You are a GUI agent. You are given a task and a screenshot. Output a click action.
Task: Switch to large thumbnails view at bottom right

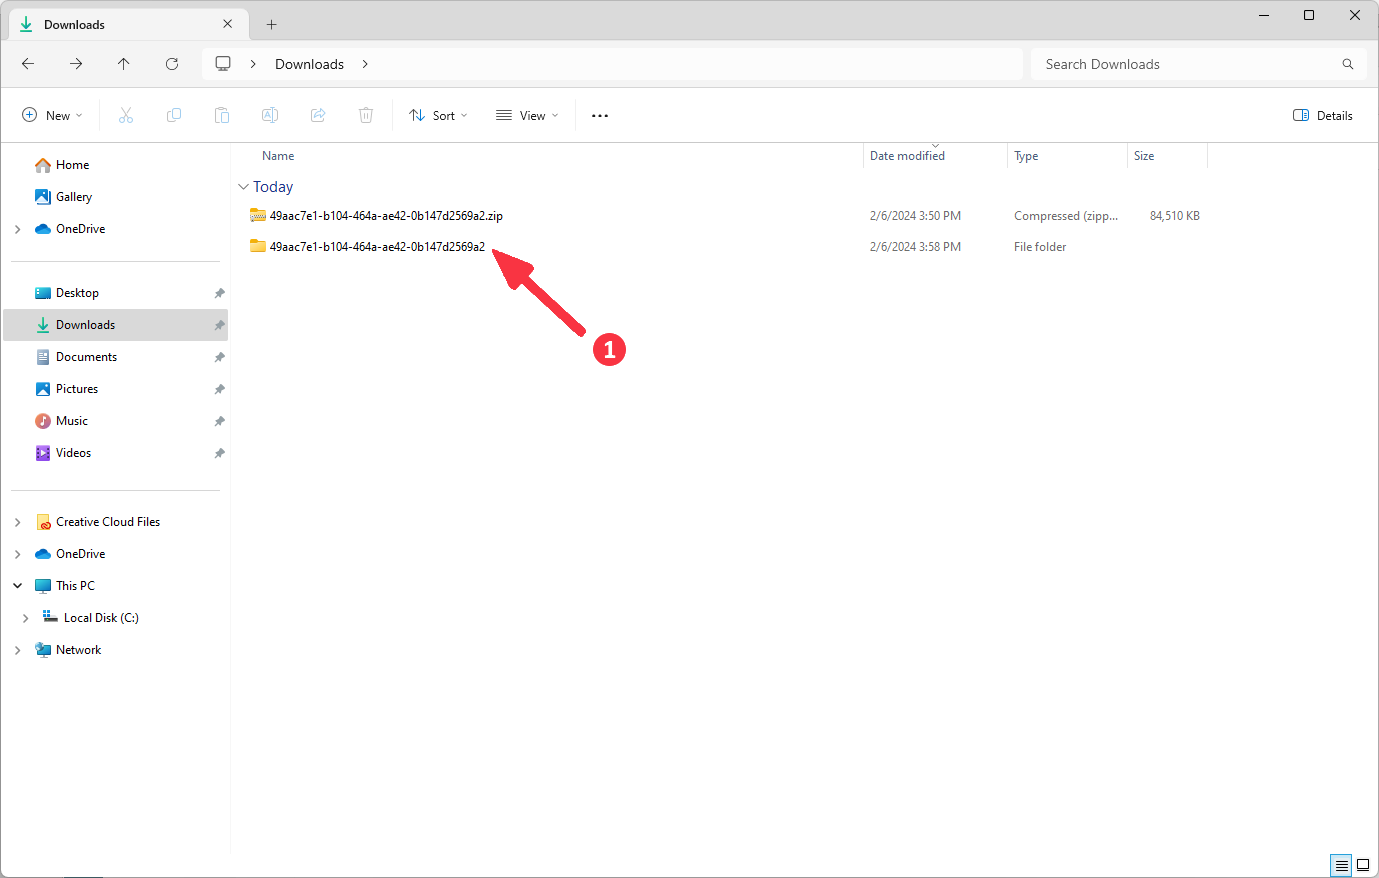point(1363,865)
